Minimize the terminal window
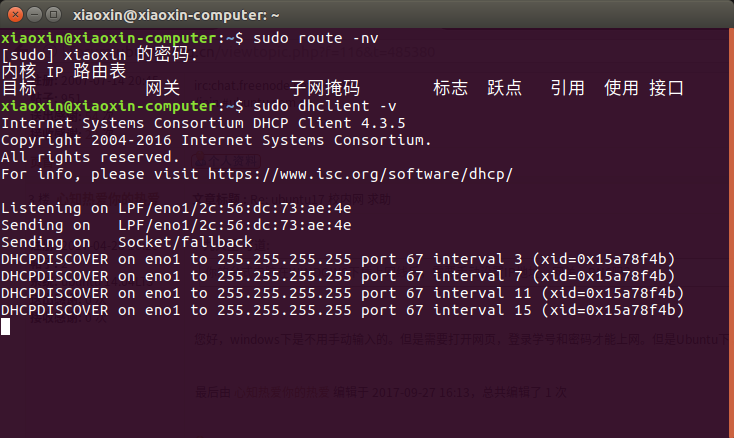The image size is (734, 438). 35,15
